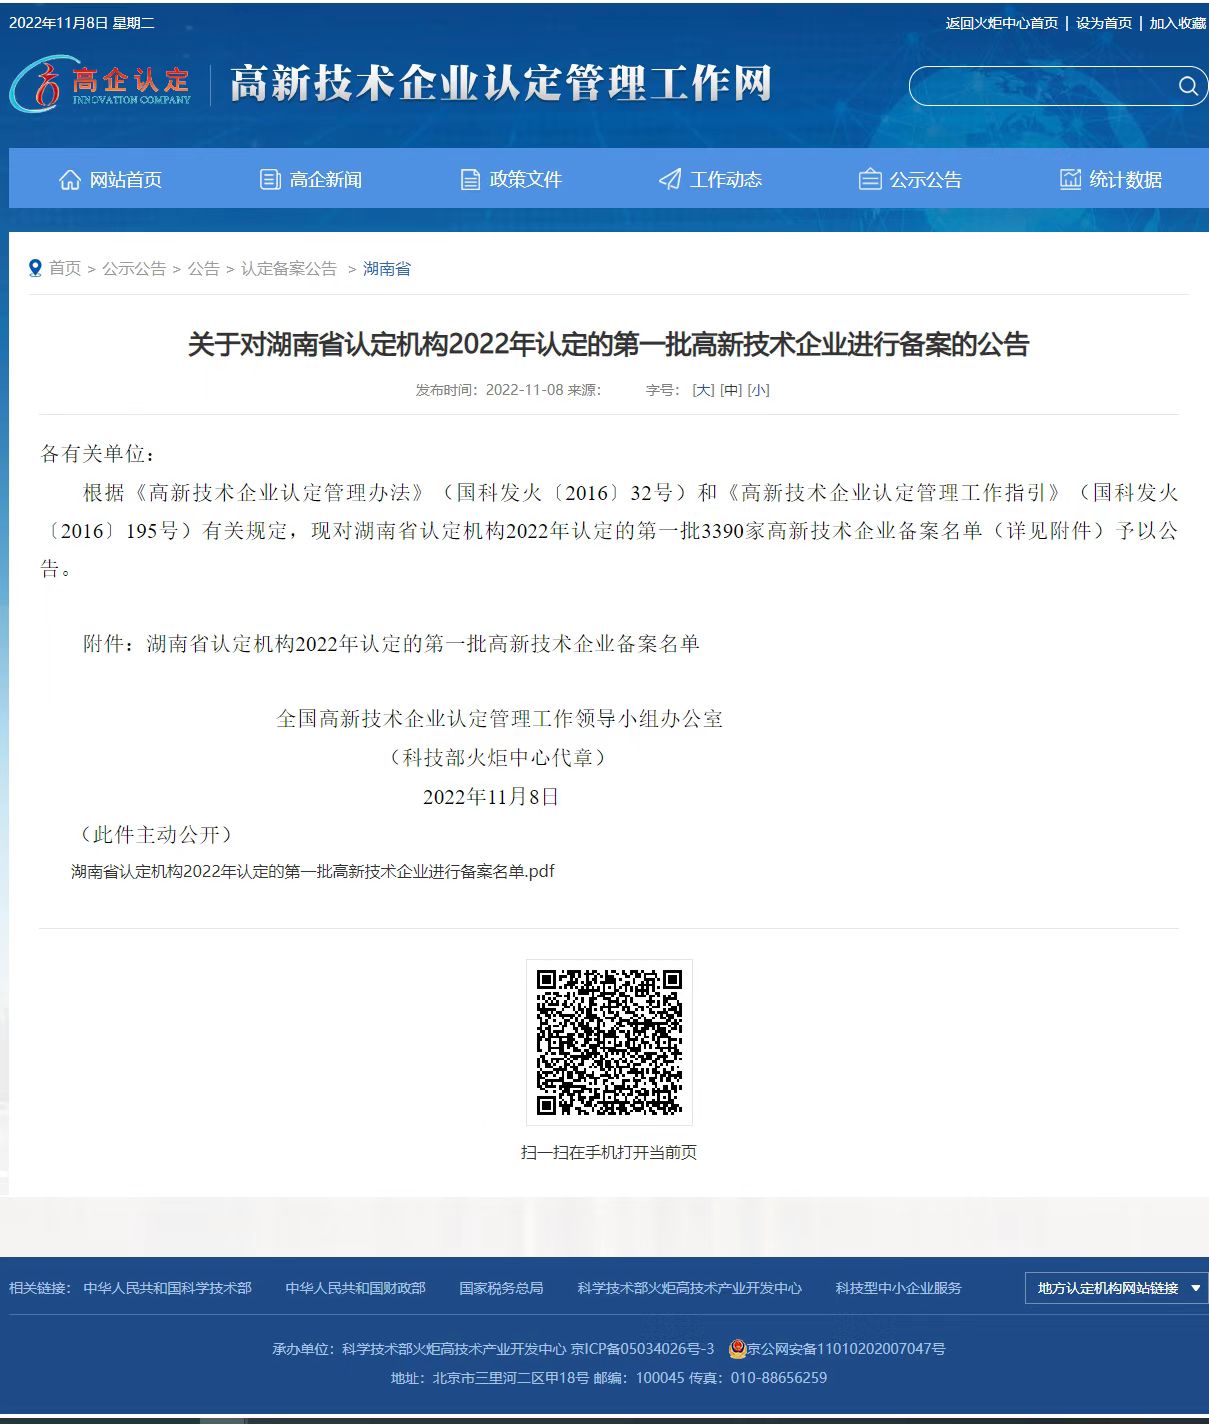Click the 京ICP备05034026号-3 link
Screen dimensions: 1209x1424
coord(643,1349)
